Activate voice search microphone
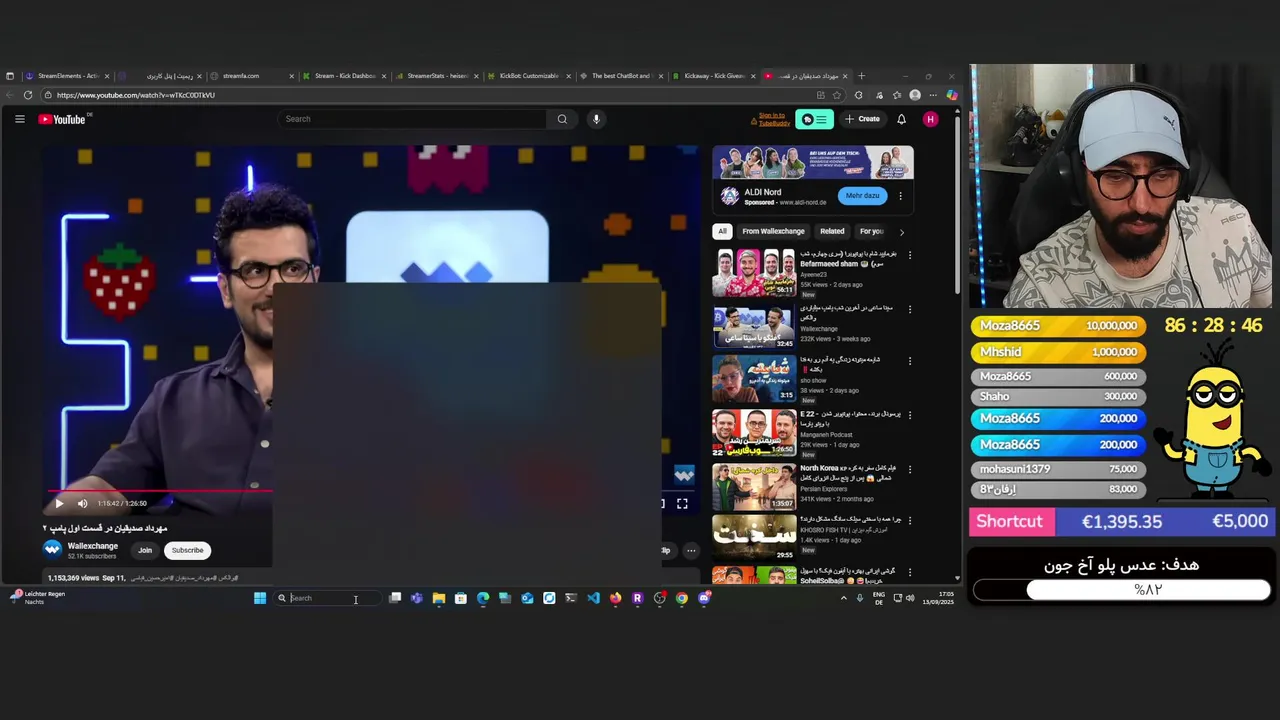 point(596,119)
